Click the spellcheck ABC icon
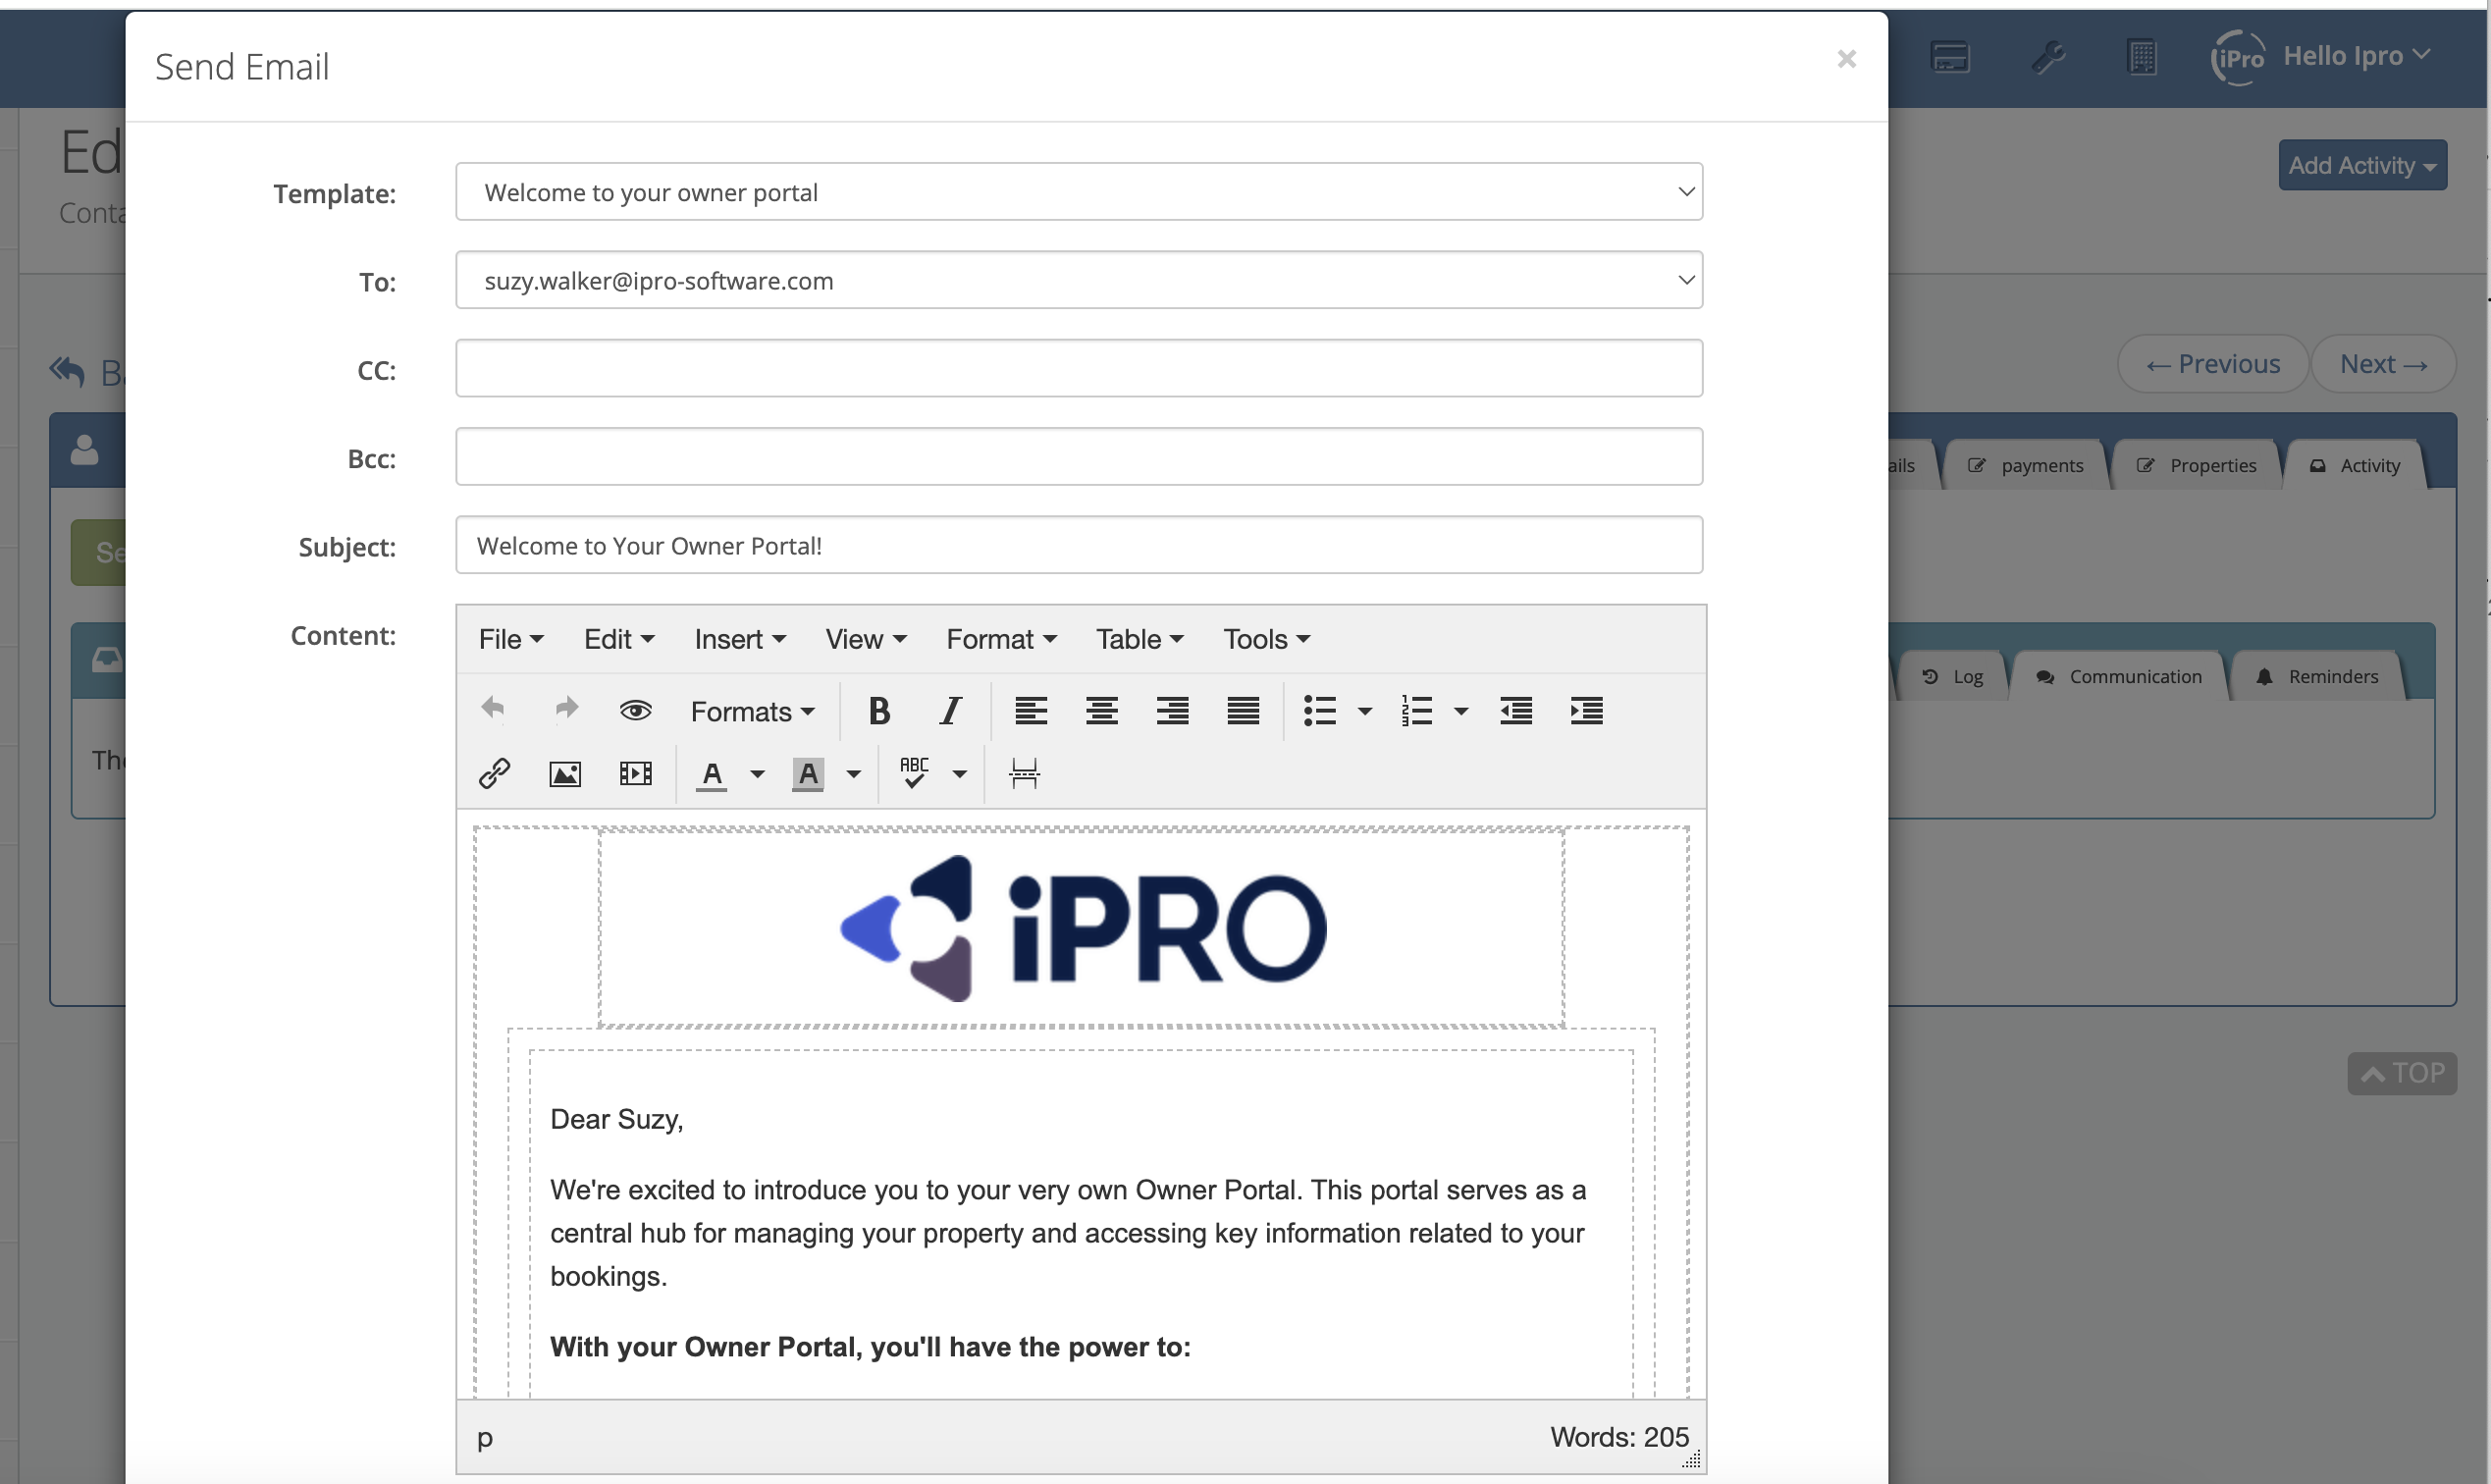 [914, 773]
